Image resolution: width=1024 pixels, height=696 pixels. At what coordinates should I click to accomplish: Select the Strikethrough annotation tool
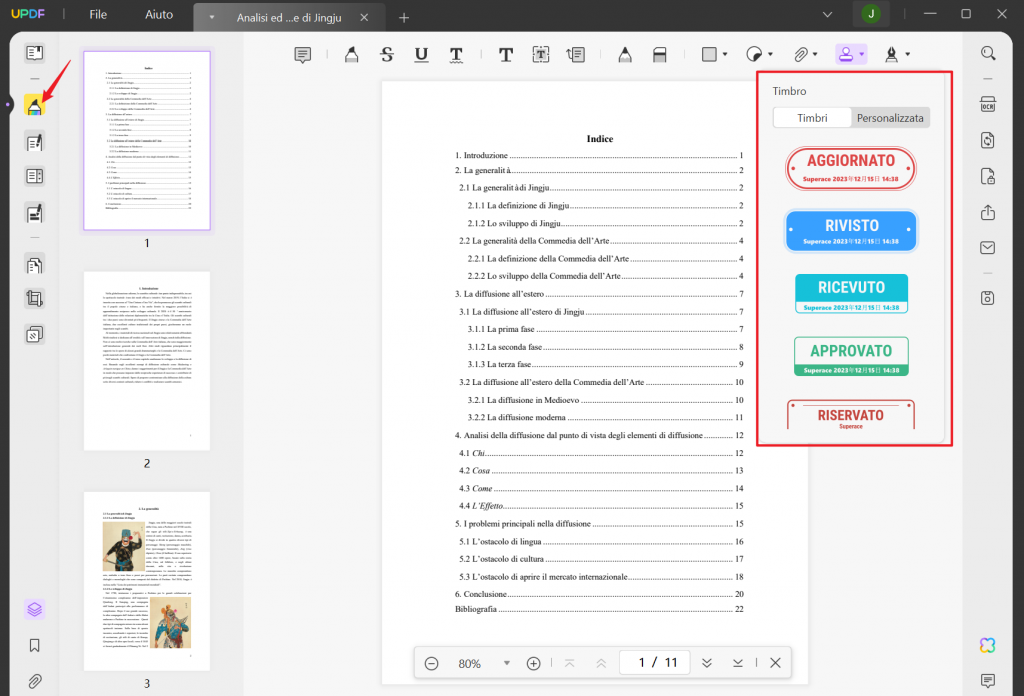click(386, 54)
